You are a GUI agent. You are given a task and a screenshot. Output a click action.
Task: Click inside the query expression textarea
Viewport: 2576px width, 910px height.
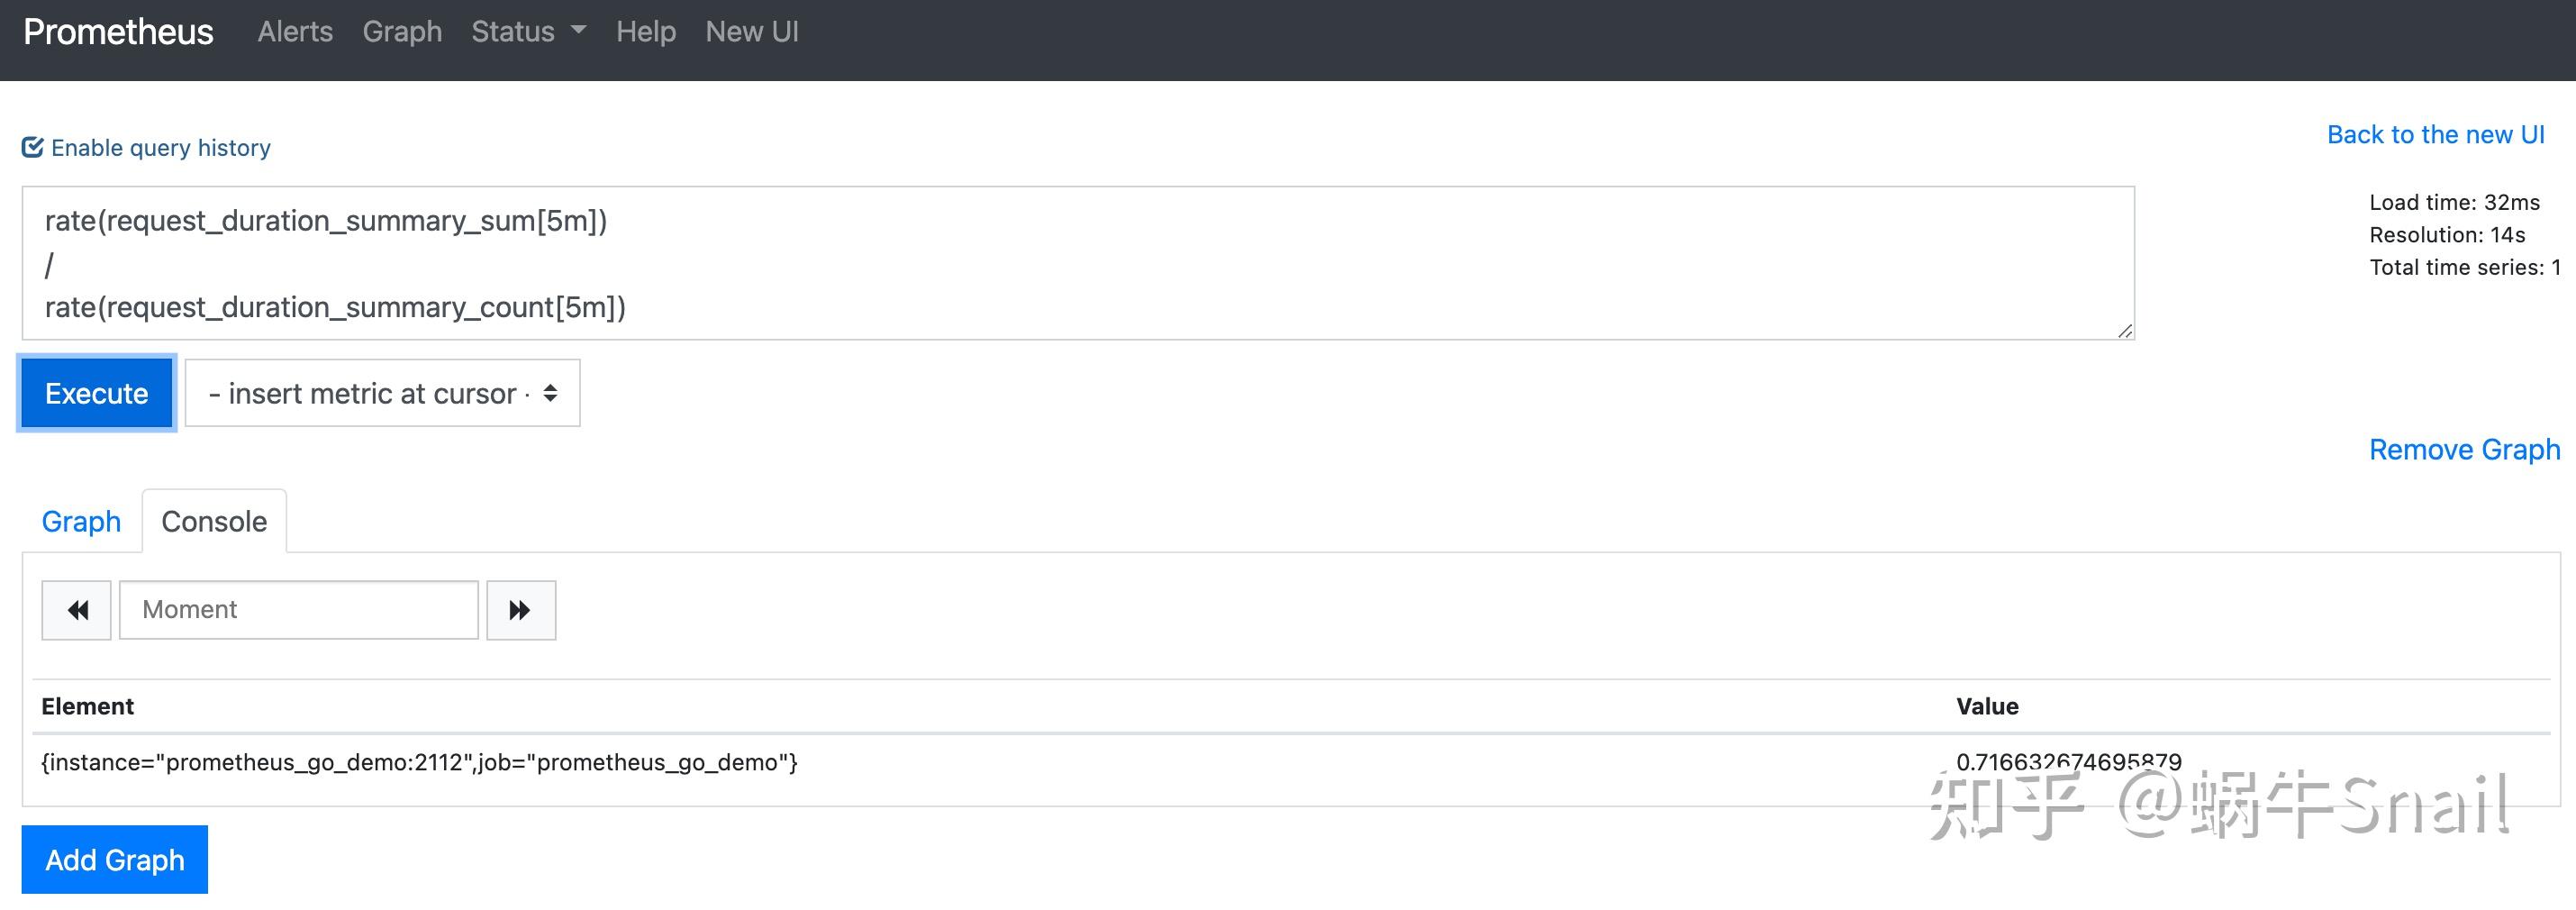[x=1077, y=263]
